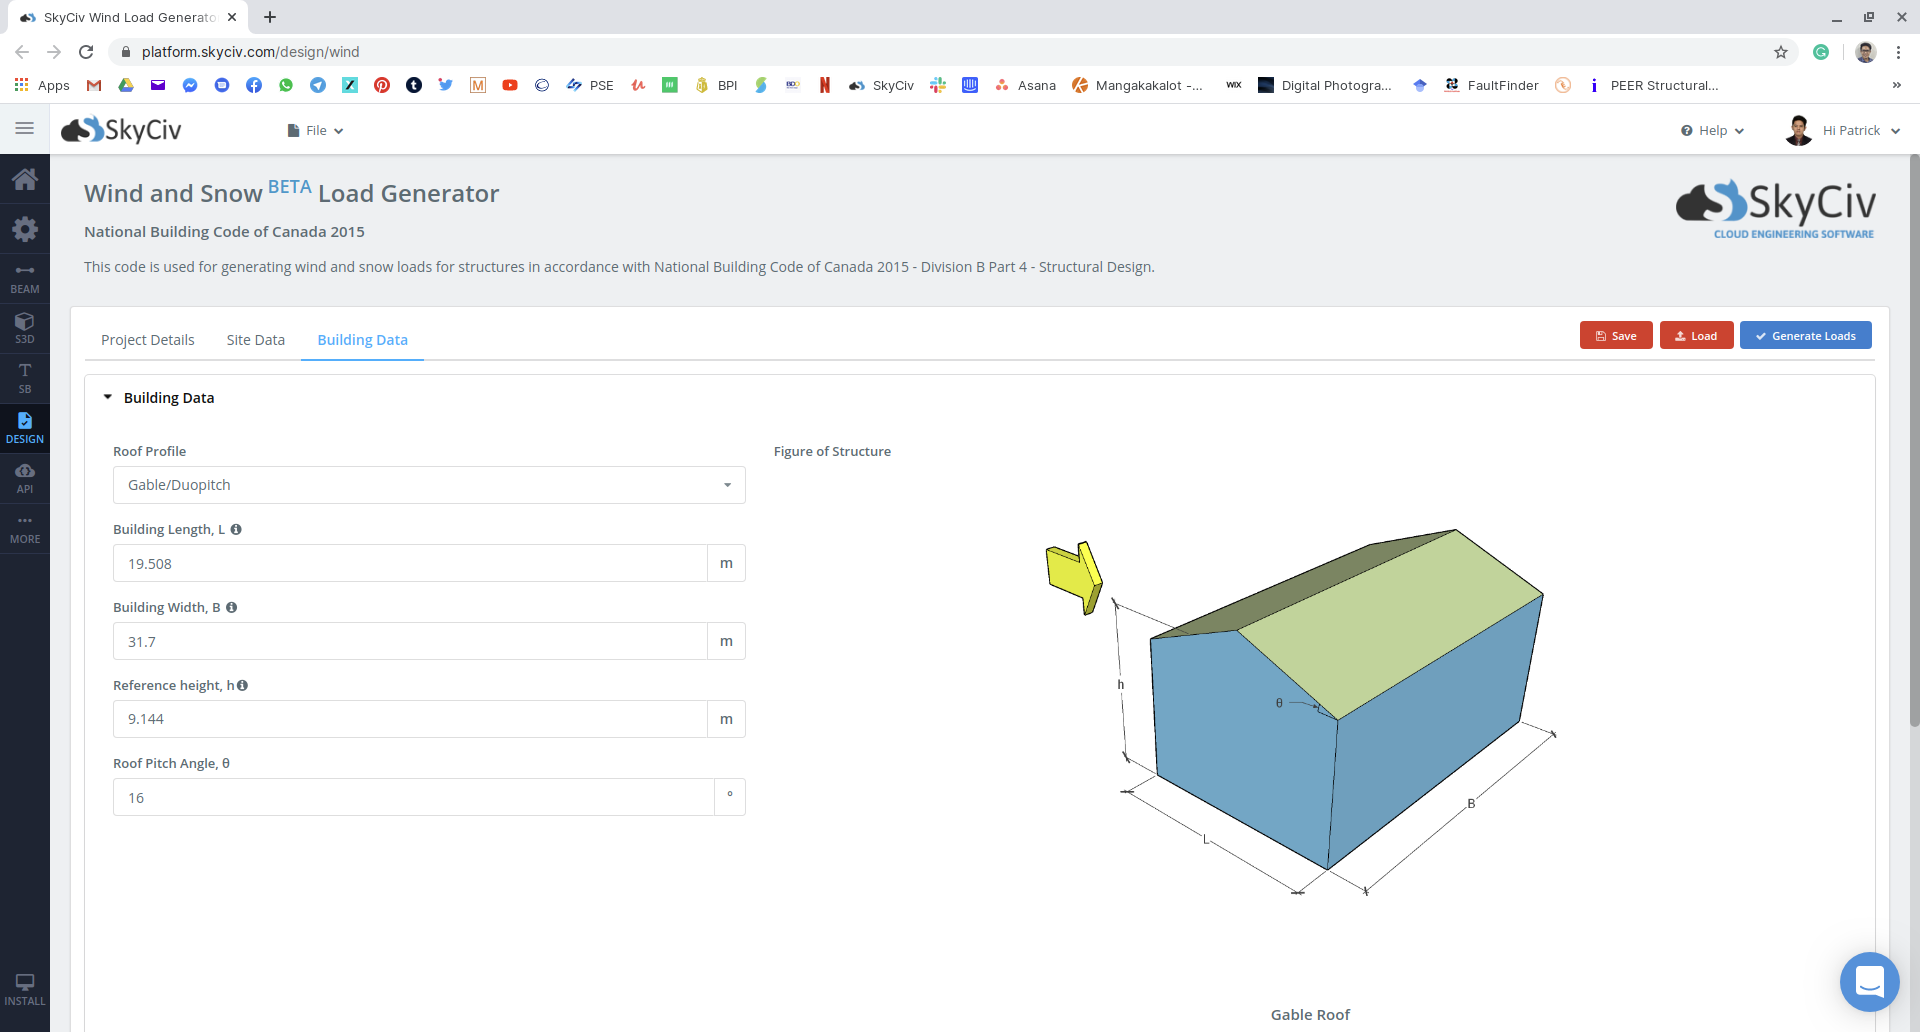Image resolution: width=1920 pixels, height=1032 pixels.
Task: Open the WhatsApp bookmark icon
Action: [x=286, y=85]
